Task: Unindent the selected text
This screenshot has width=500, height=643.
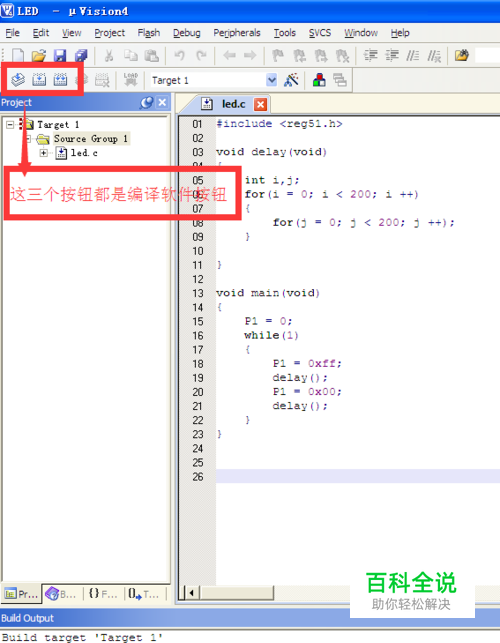Action: coord(392,55)
